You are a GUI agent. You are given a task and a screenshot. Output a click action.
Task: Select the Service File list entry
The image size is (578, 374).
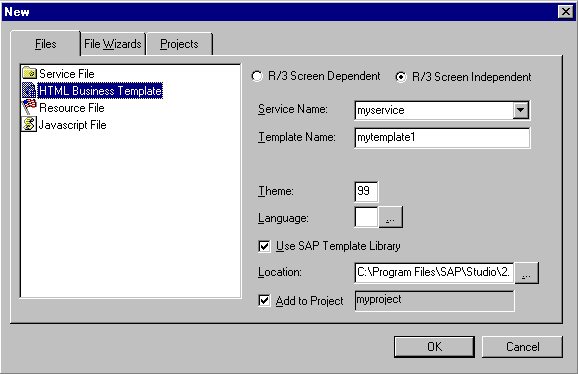pyautogui.click(x=66, y=74)
